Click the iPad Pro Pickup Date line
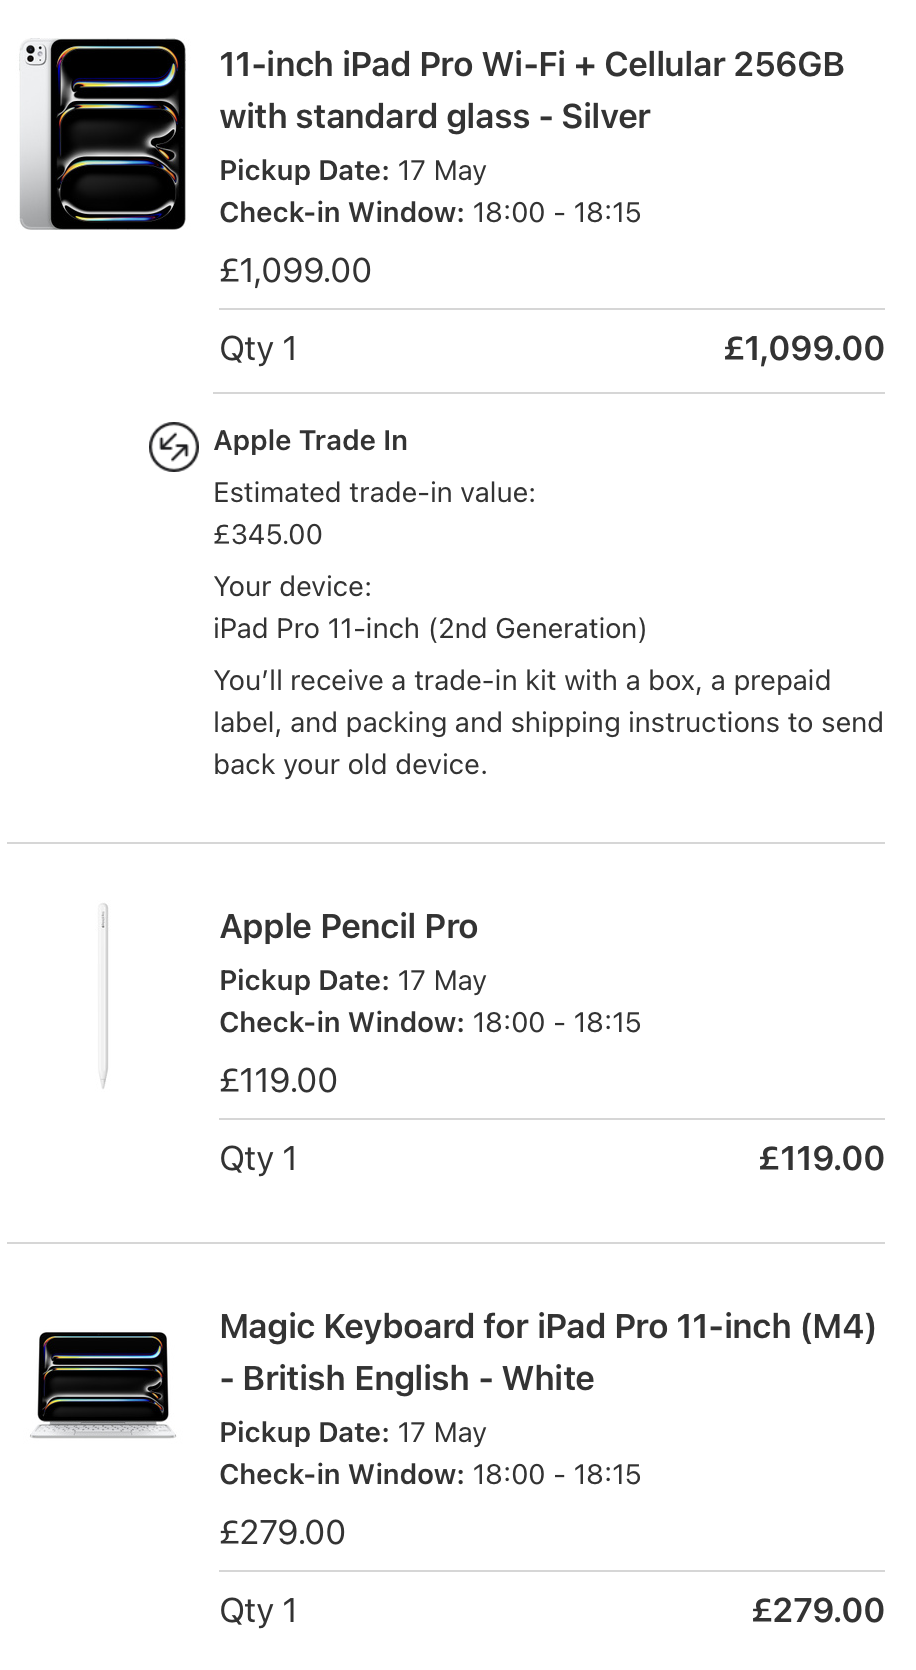 tap(353, 171)
